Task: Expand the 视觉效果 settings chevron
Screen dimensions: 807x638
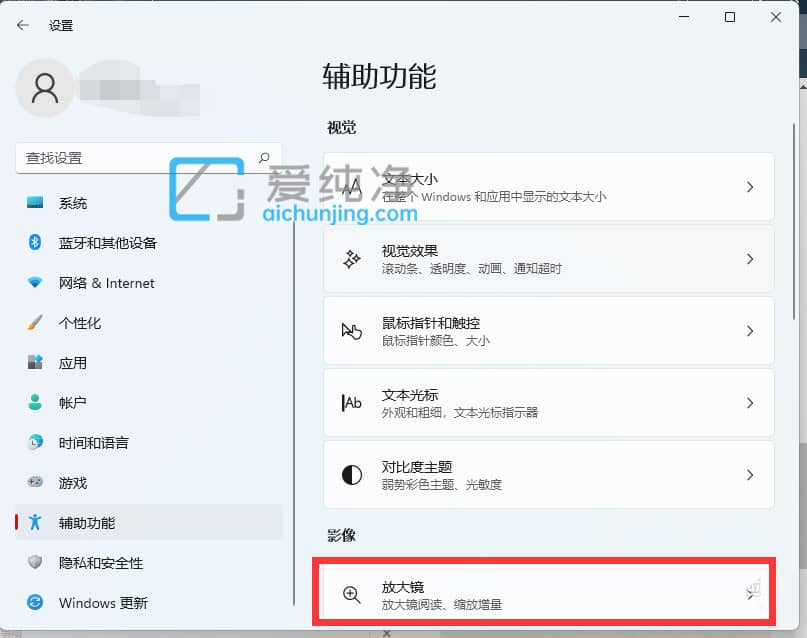Action: tap(750, 259)
